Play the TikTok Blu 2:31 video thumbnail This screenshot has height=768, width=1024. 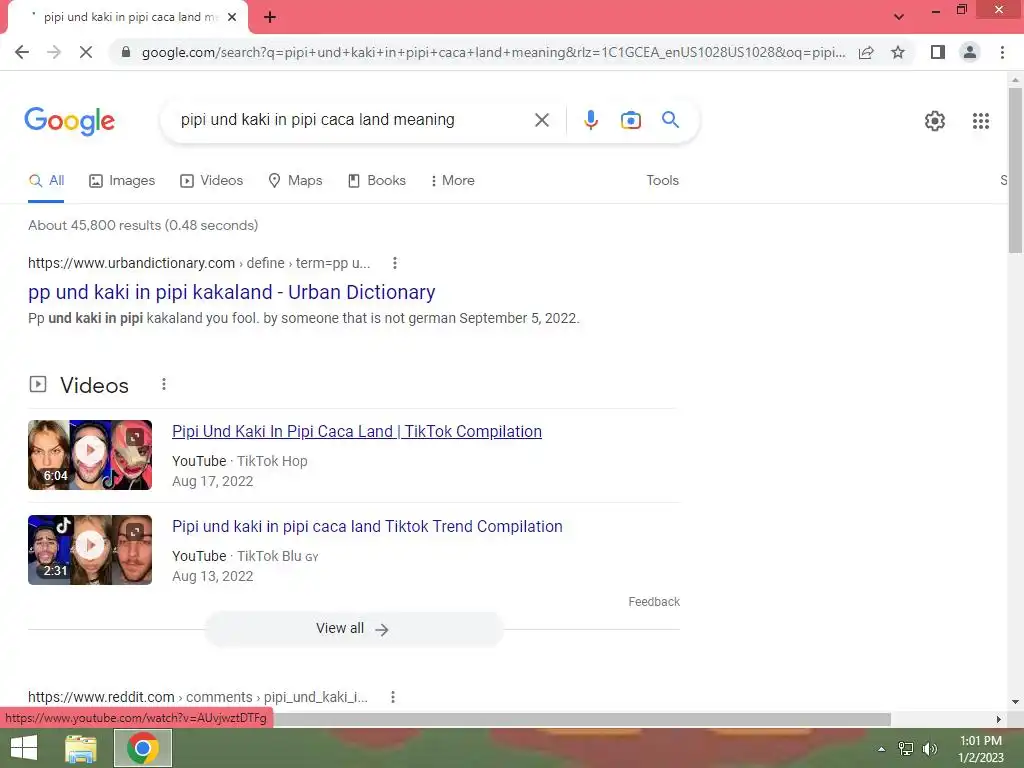(x=90, y=550)
